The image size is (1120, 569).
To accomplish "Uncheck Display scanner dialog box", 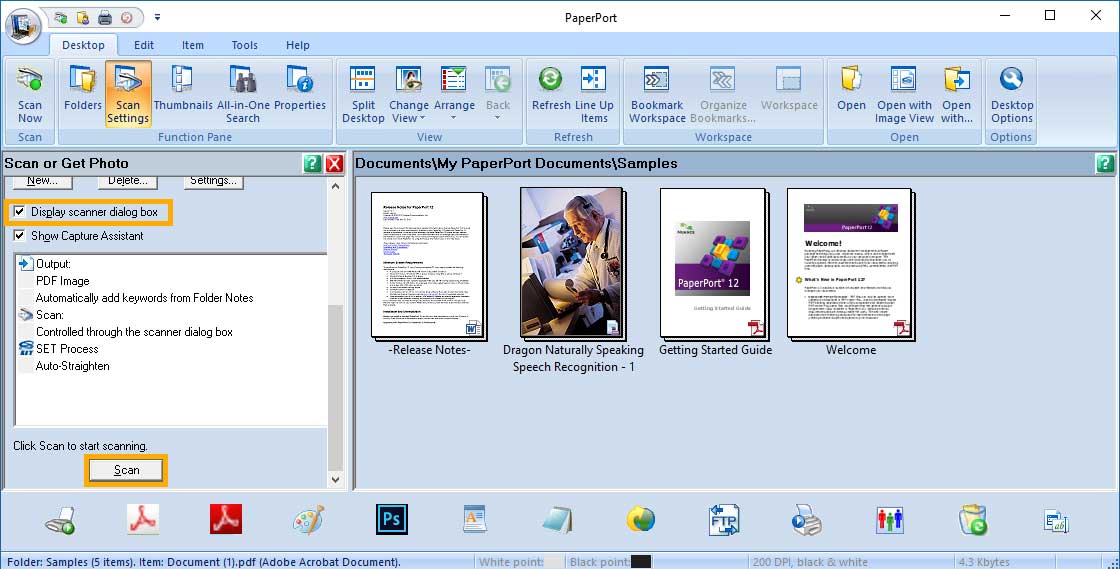I will coord(19,211).
